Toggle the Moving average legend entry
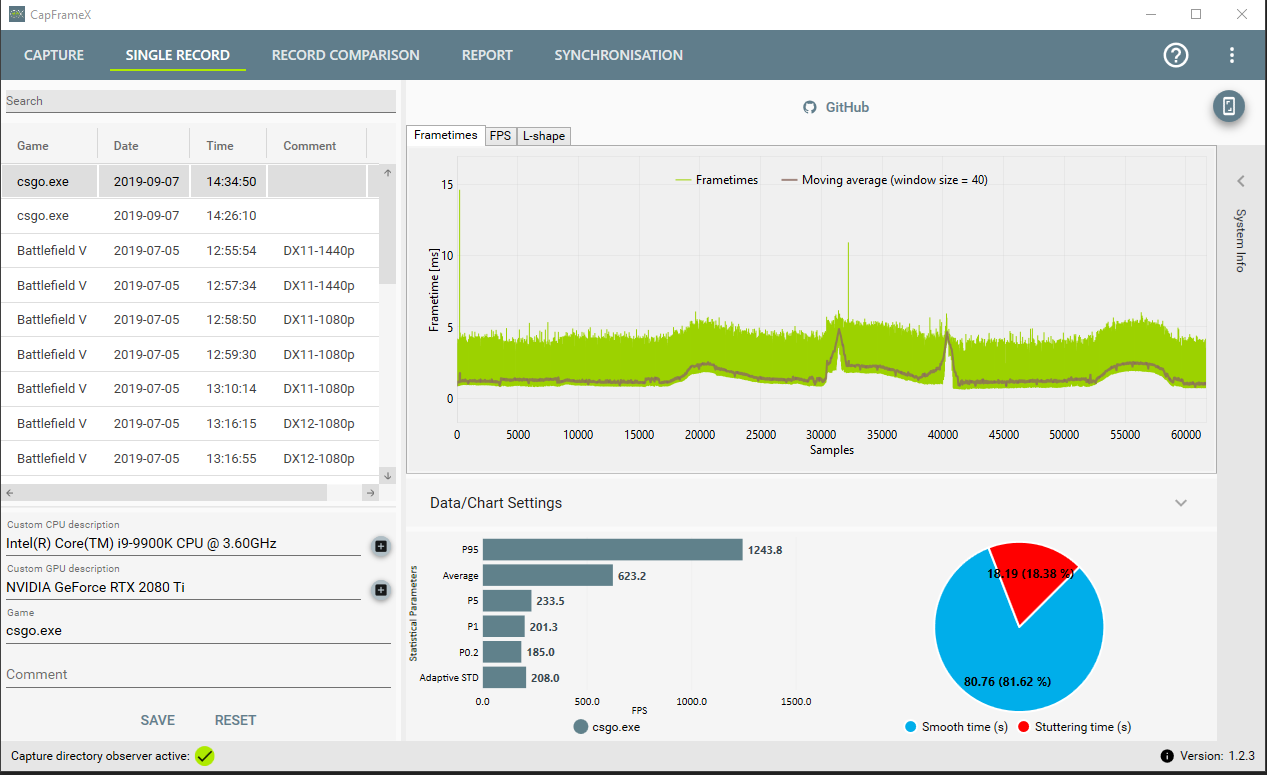 click(x=884, y=180)
